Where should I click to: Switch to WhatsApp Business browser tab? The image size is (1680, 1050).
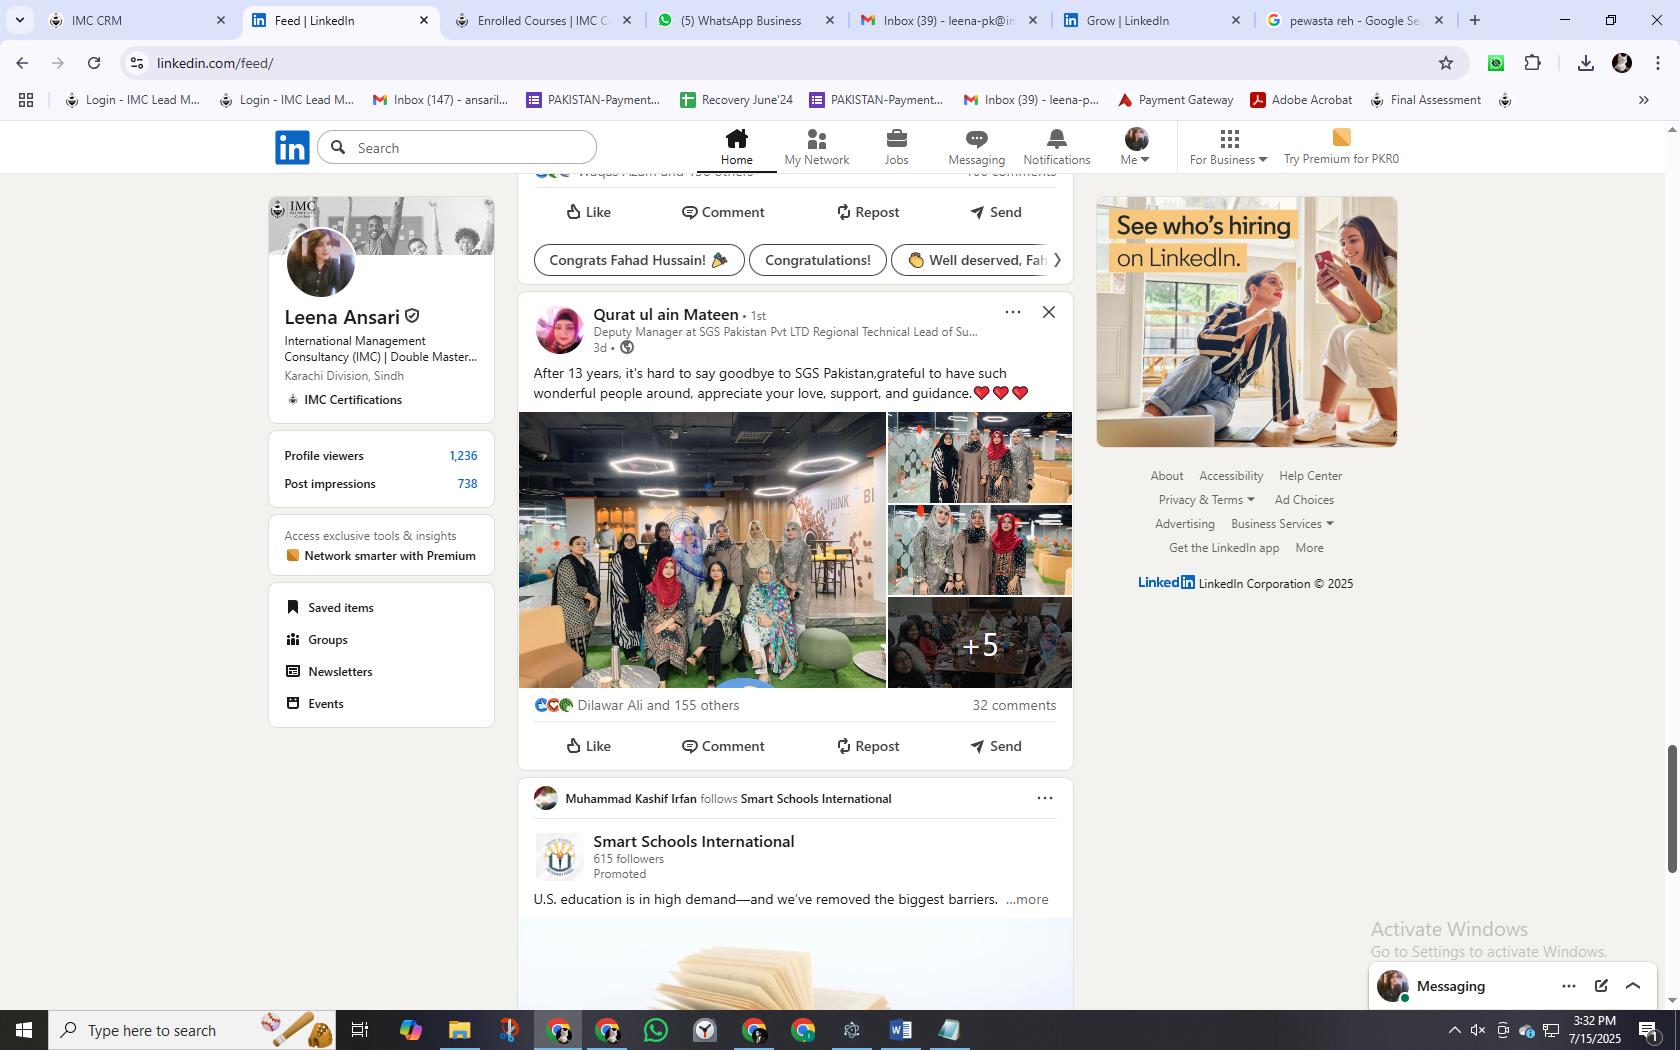coord(746,20)
